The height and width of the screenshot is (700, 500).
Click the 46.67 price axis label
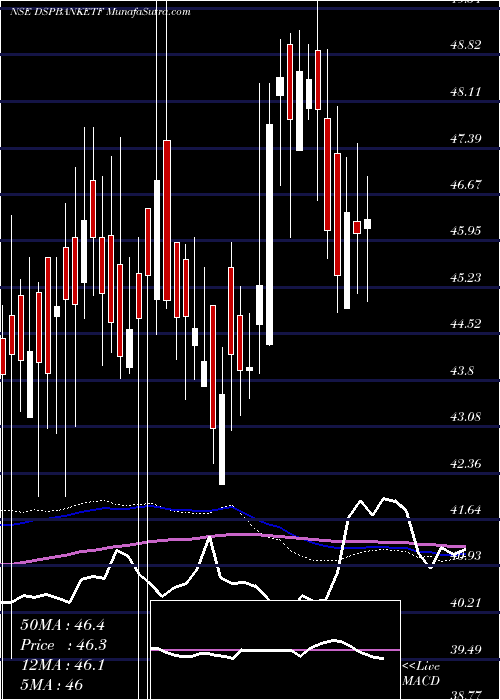[x=466, y=184]
